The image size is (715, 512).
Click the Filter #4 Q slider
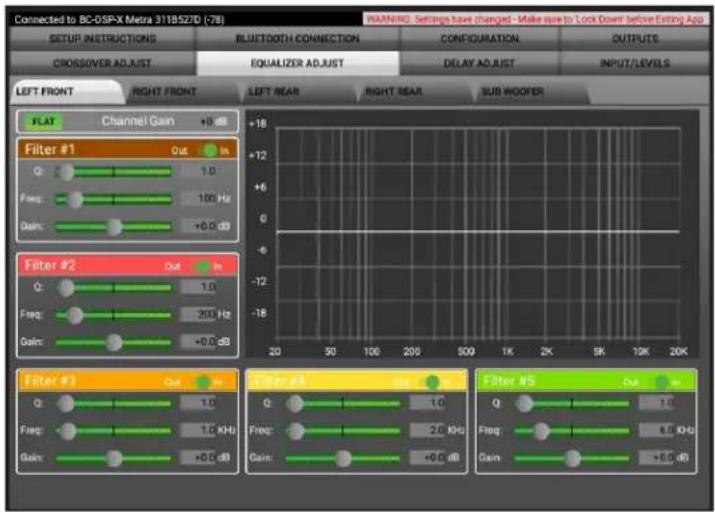coord(343,403)
